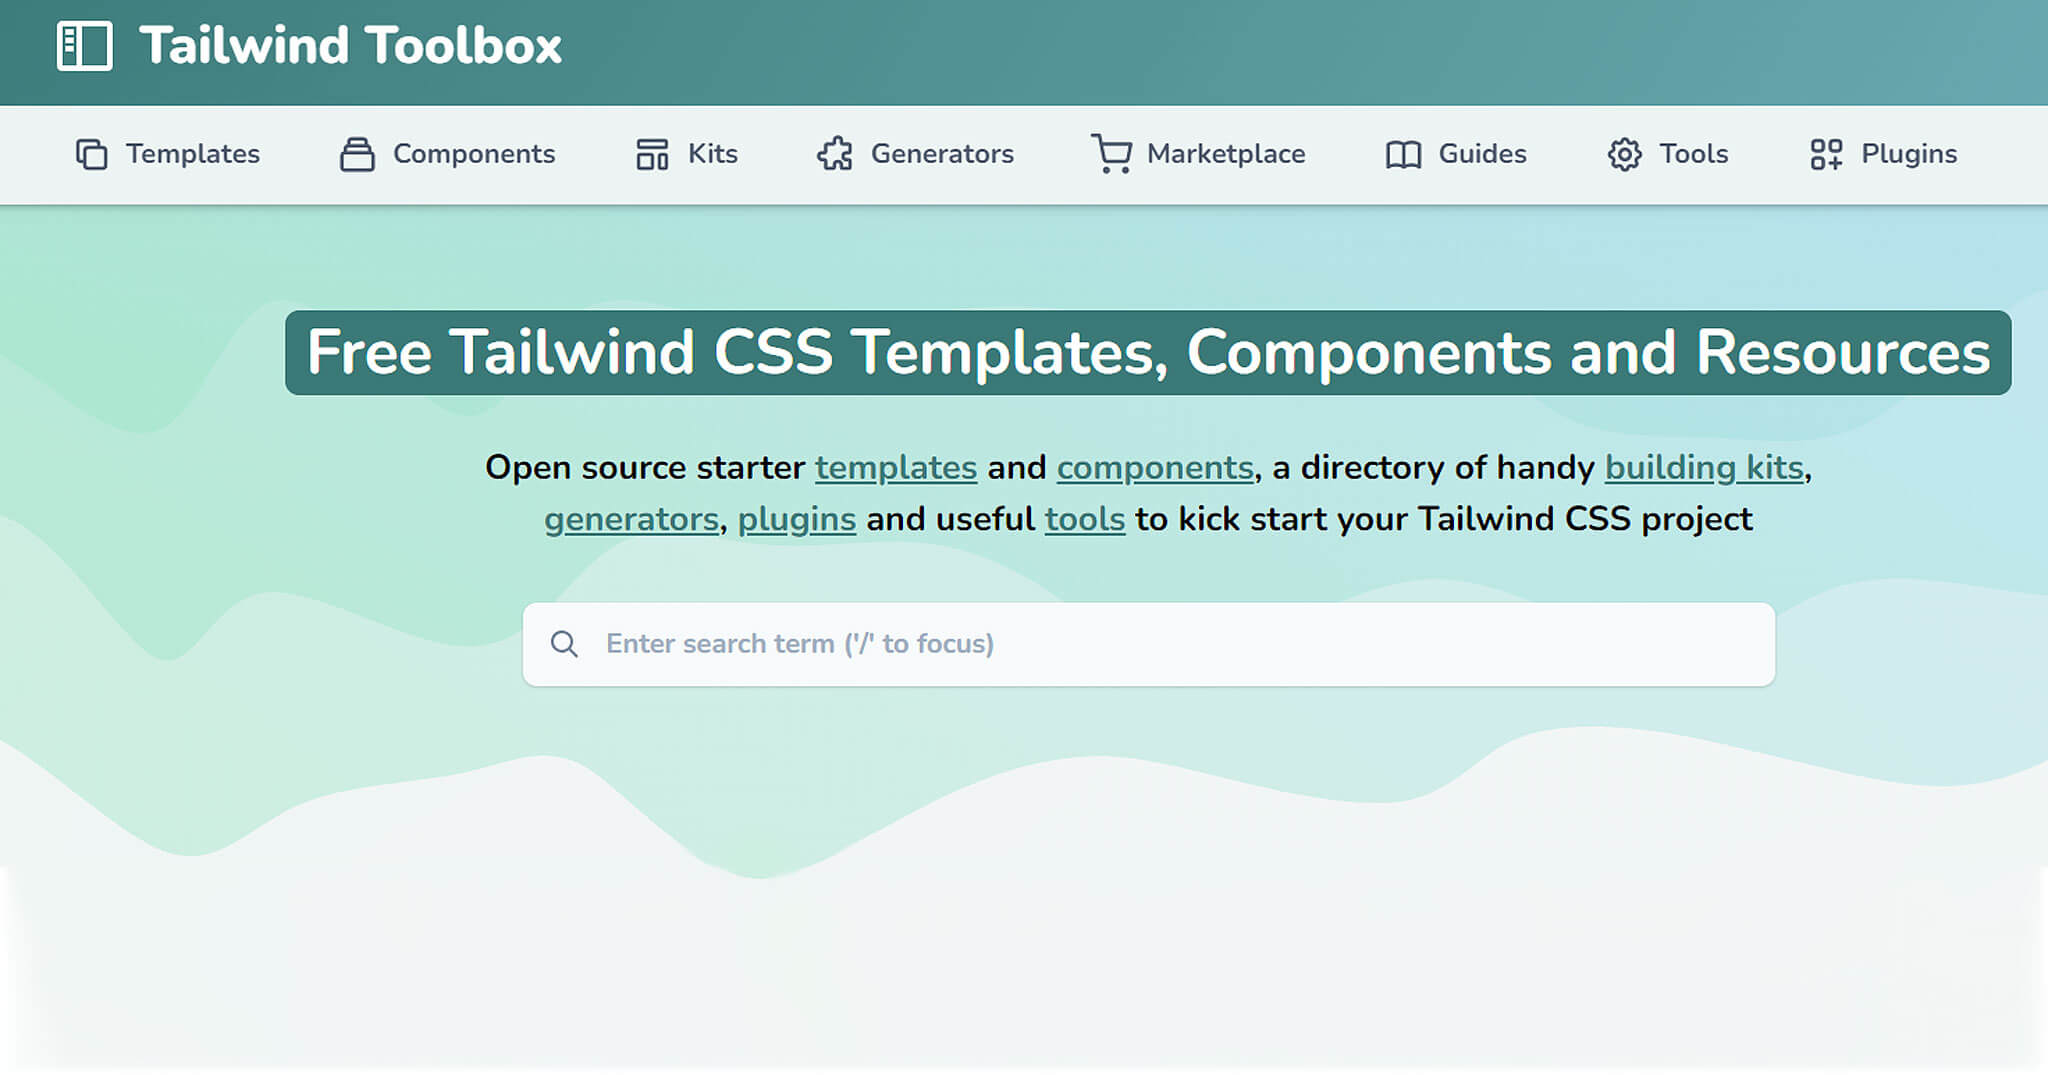Open the Plugins navigation label
2048x1075 pixels.
[1909, 154]
